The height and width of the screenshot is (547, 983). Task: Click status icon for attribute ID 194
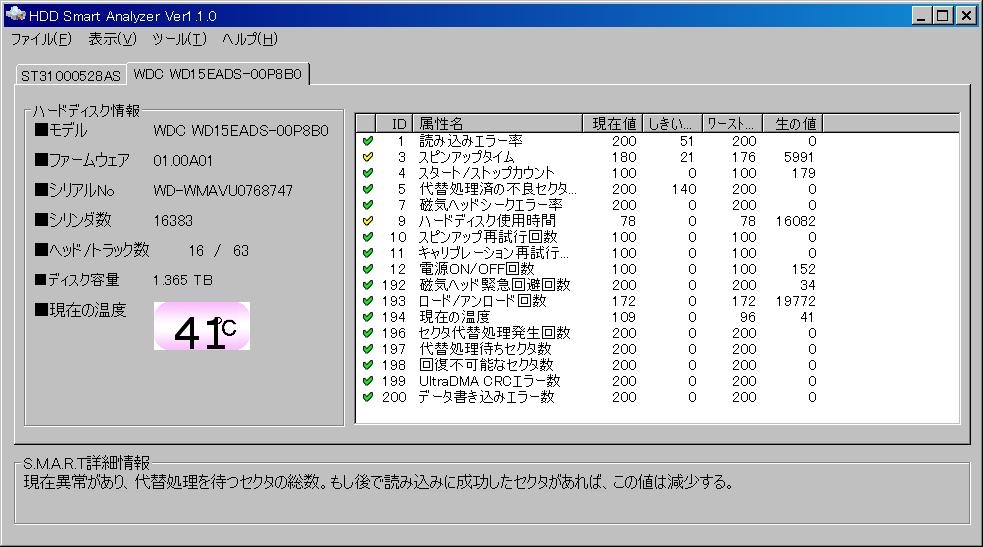click(368, 317)
